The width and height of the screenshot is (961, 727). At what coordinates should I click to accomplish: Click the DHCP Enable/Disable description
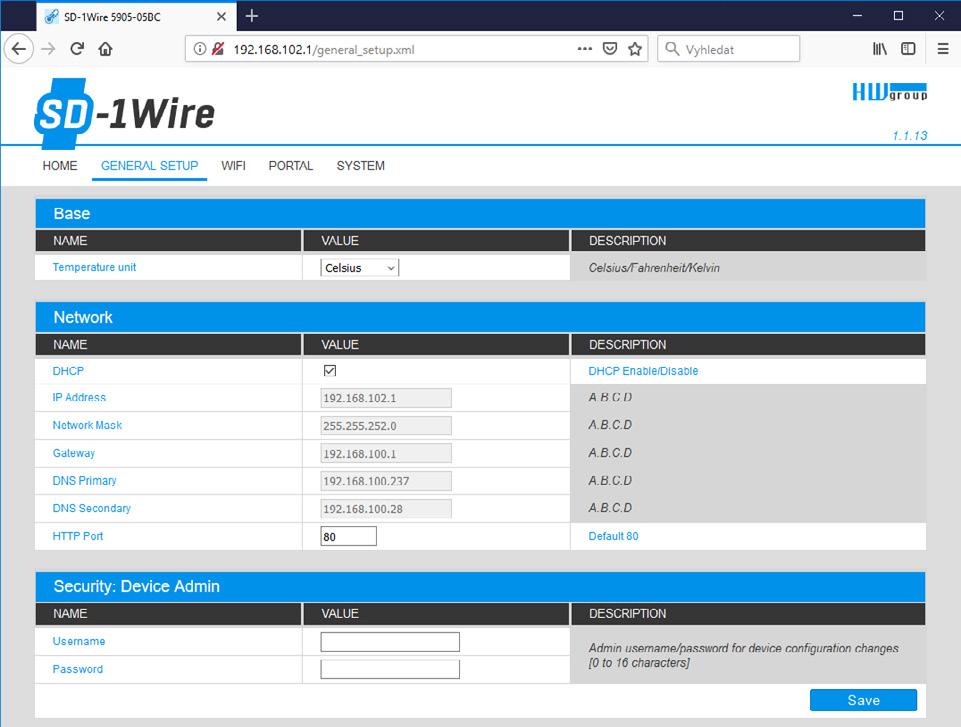[643, 371]
